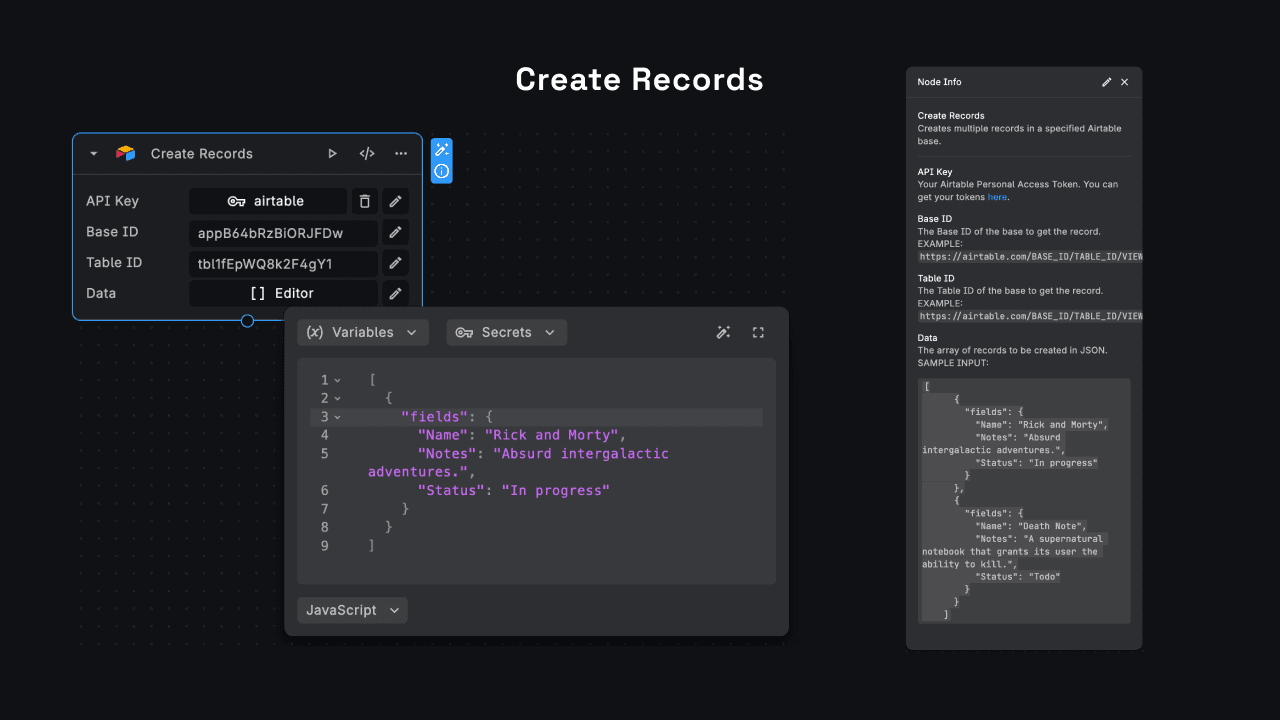Screen dimensions: 1280x720
Task: Open the code view of the node
Action: tap(366, 153)
